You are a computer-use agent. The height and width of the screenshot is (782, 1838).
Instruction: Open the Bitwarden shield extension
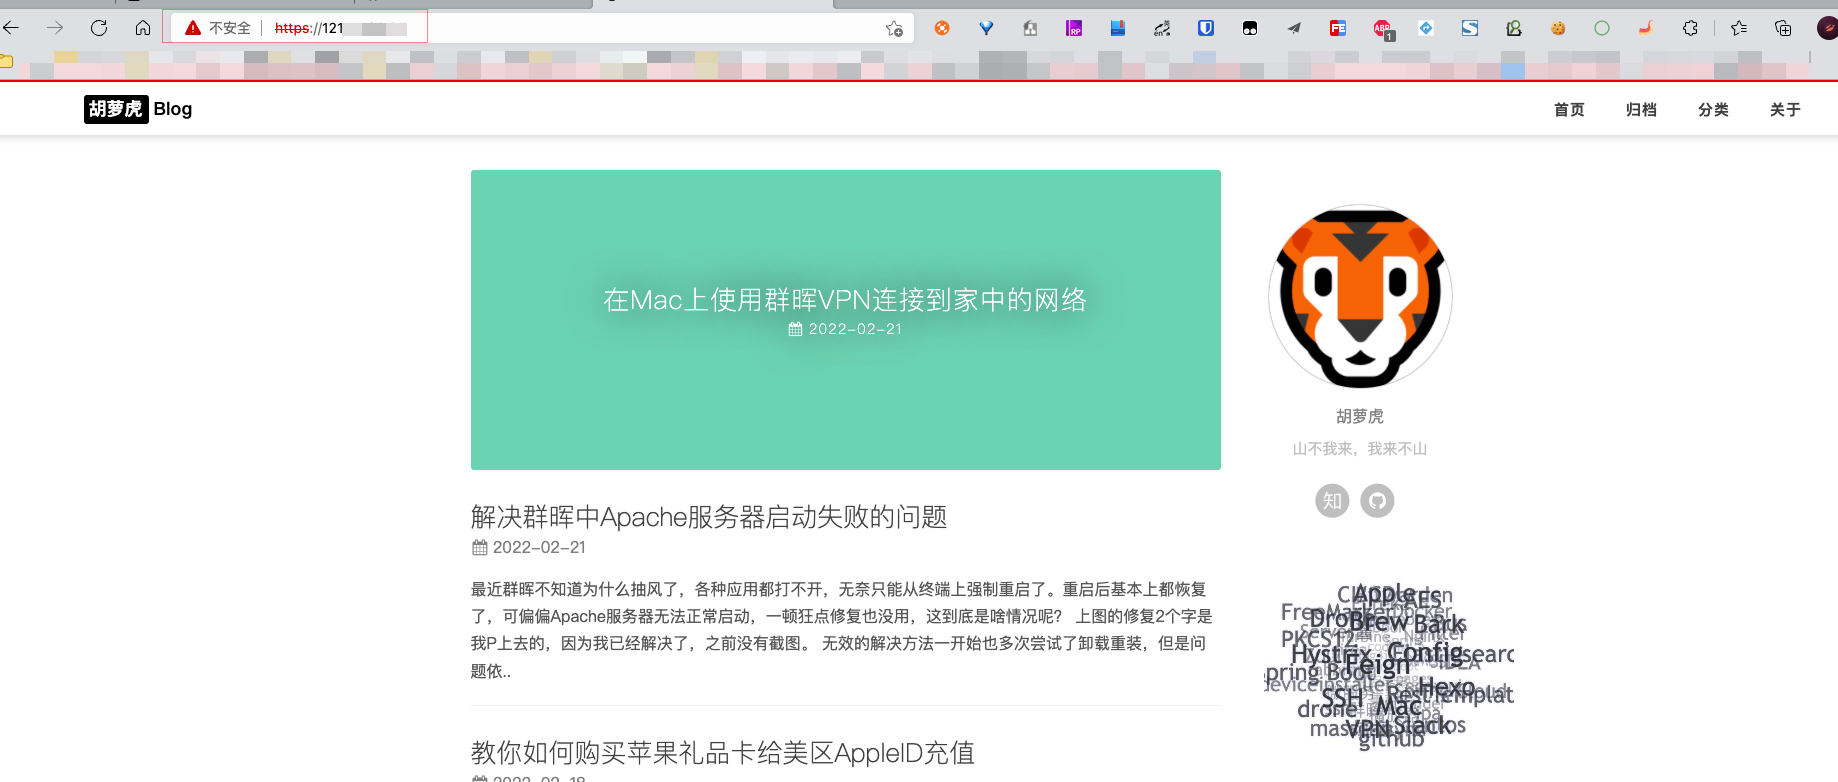pyautogui.click(x=1206, y=28)
